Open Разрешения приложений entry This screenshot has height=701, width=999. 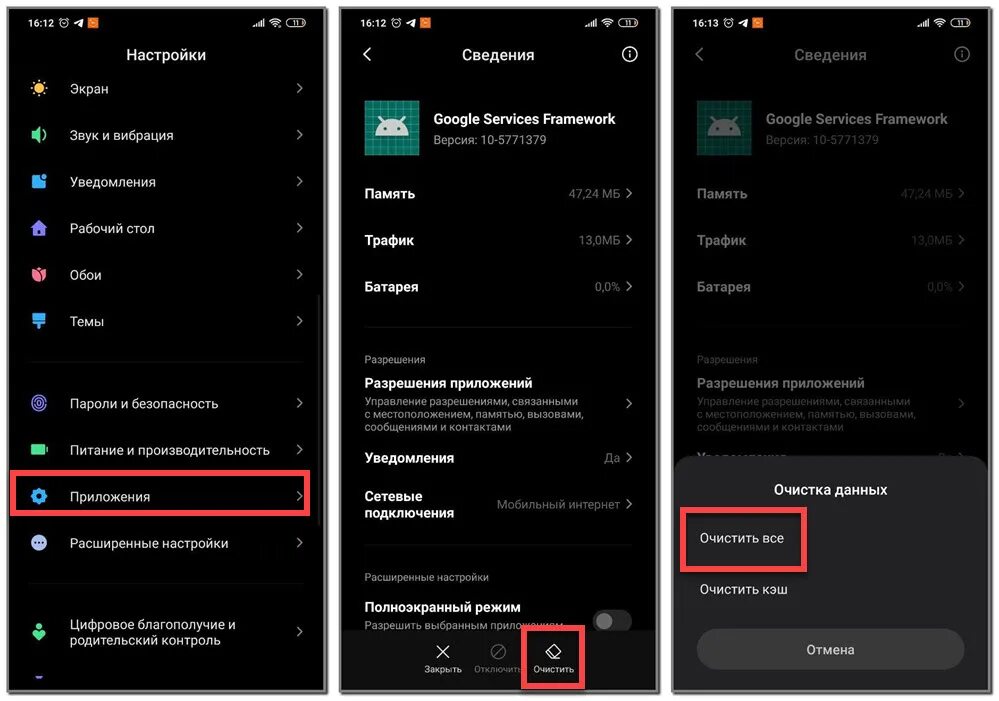point(498,403)
